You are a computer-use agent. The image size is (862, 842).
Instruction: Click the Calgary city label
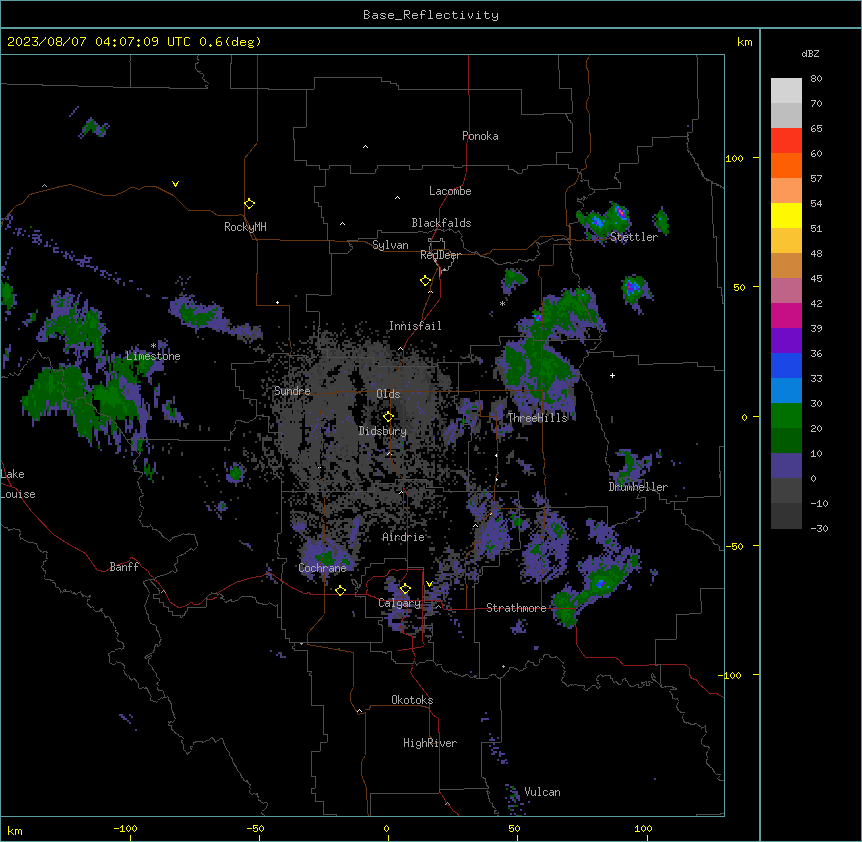click(x=399, y=603)
